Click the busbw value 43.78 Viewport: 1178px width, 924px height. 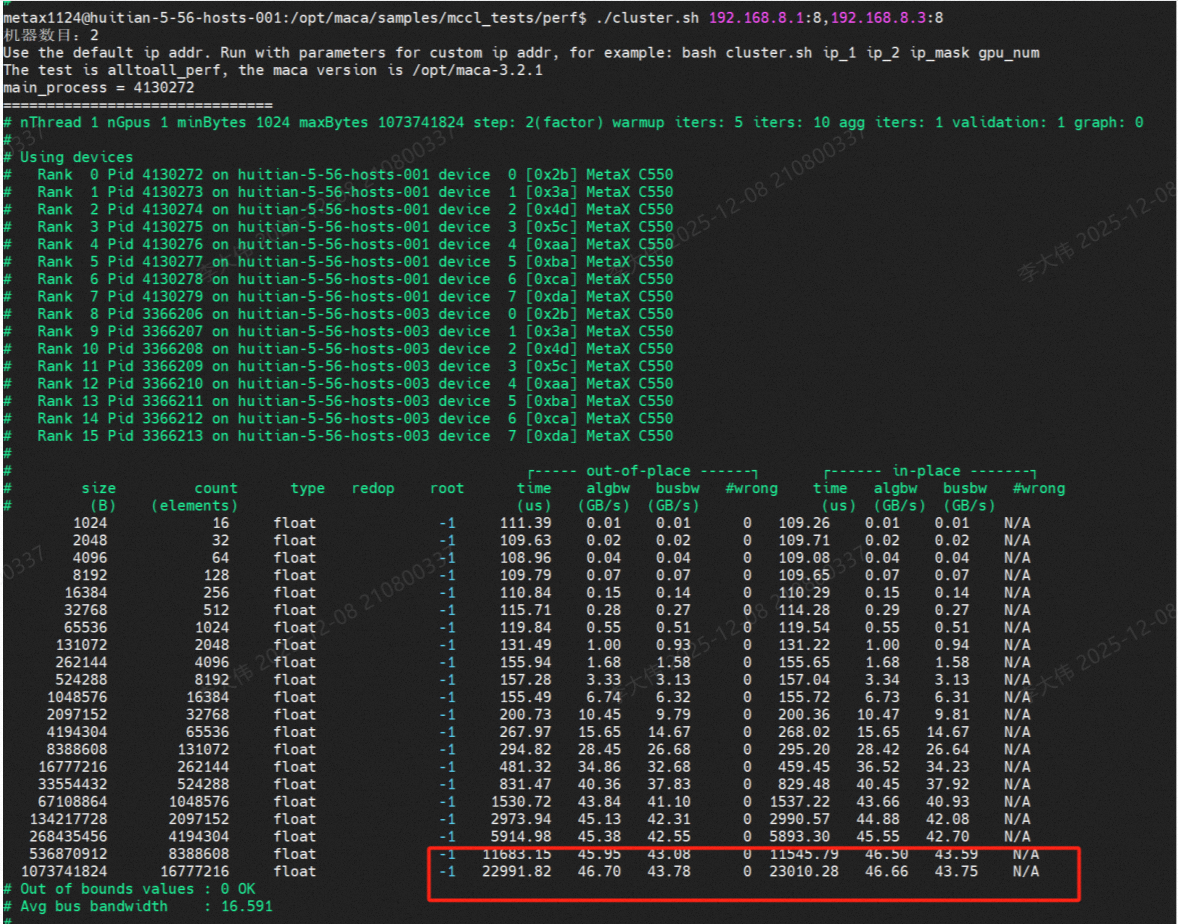coord(669,871)
